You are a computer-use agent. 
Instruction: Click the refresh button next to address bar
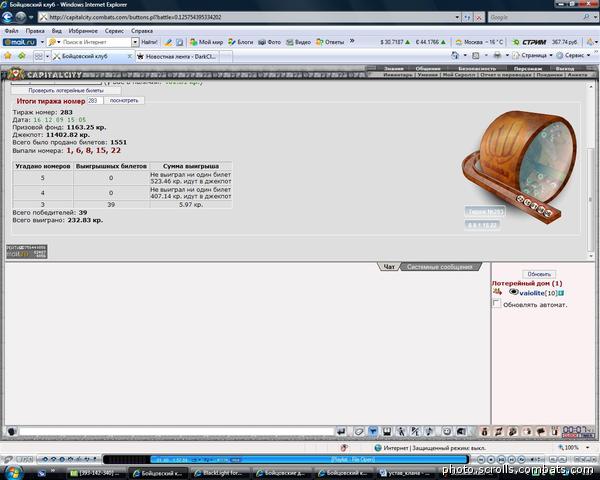click(468, 17)
